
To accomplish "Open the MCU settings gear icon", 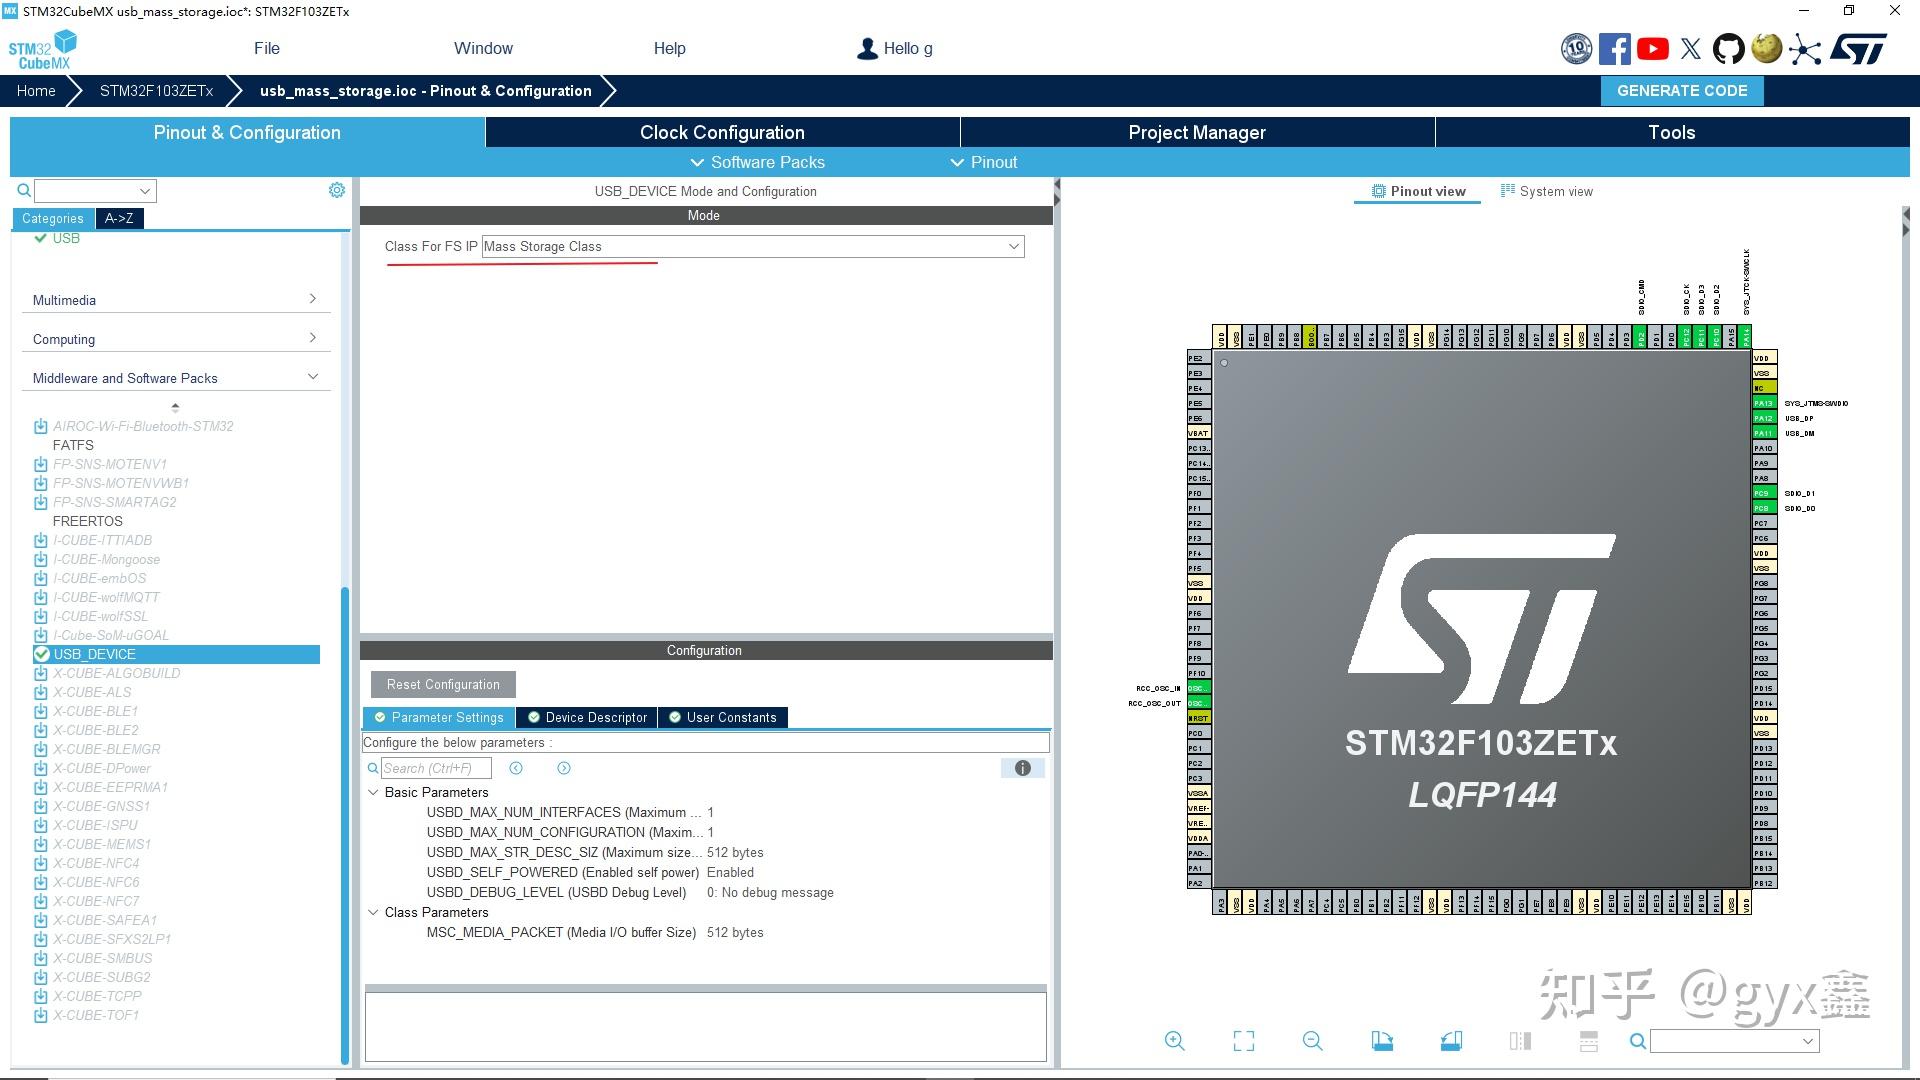I will click(337, 189).
